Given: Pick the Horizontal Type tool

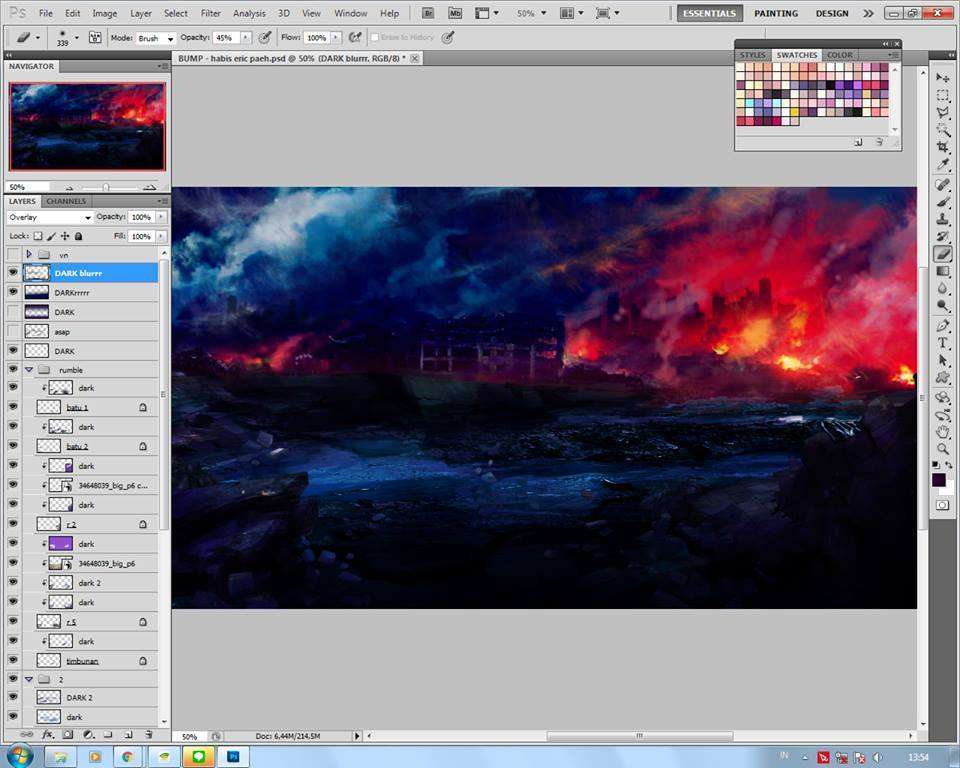Looking at the screenshot, I should [943, 343].
